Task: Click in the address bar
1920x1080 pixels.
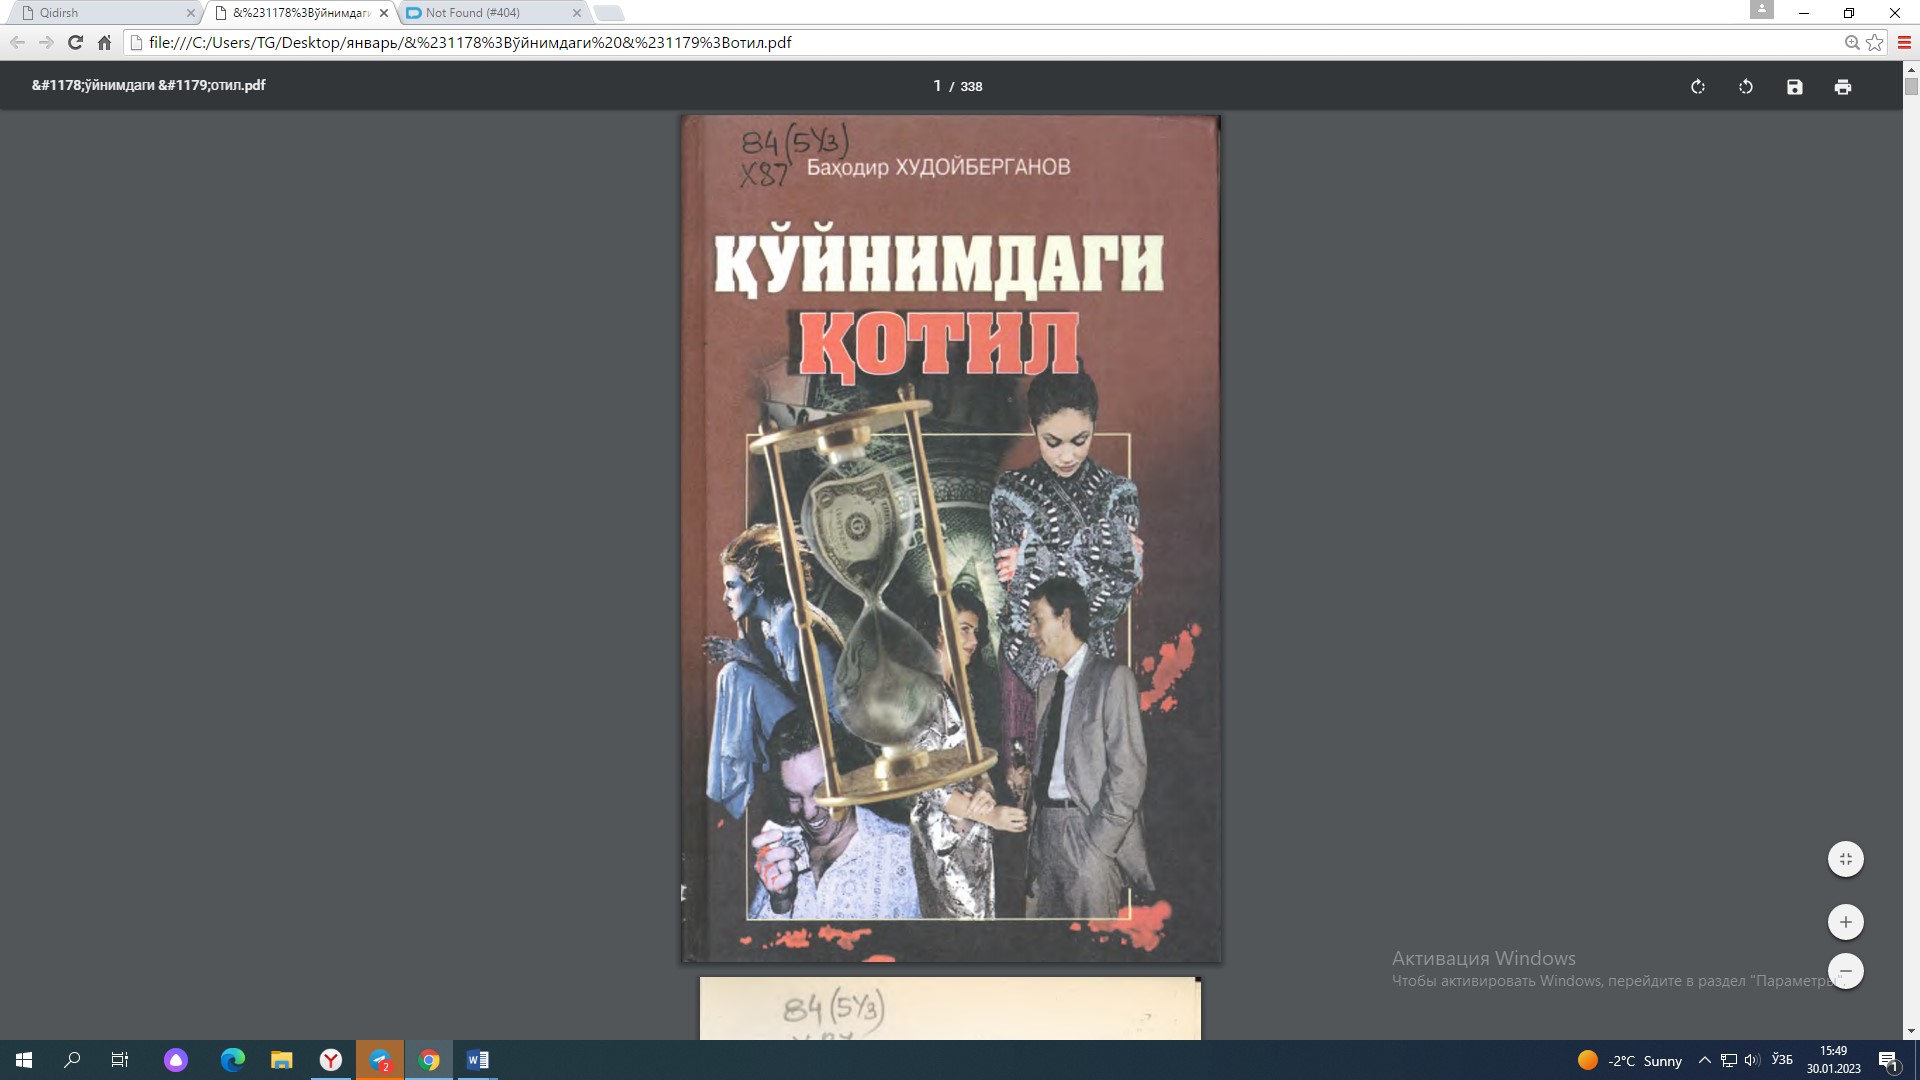Action: (600, 42)
